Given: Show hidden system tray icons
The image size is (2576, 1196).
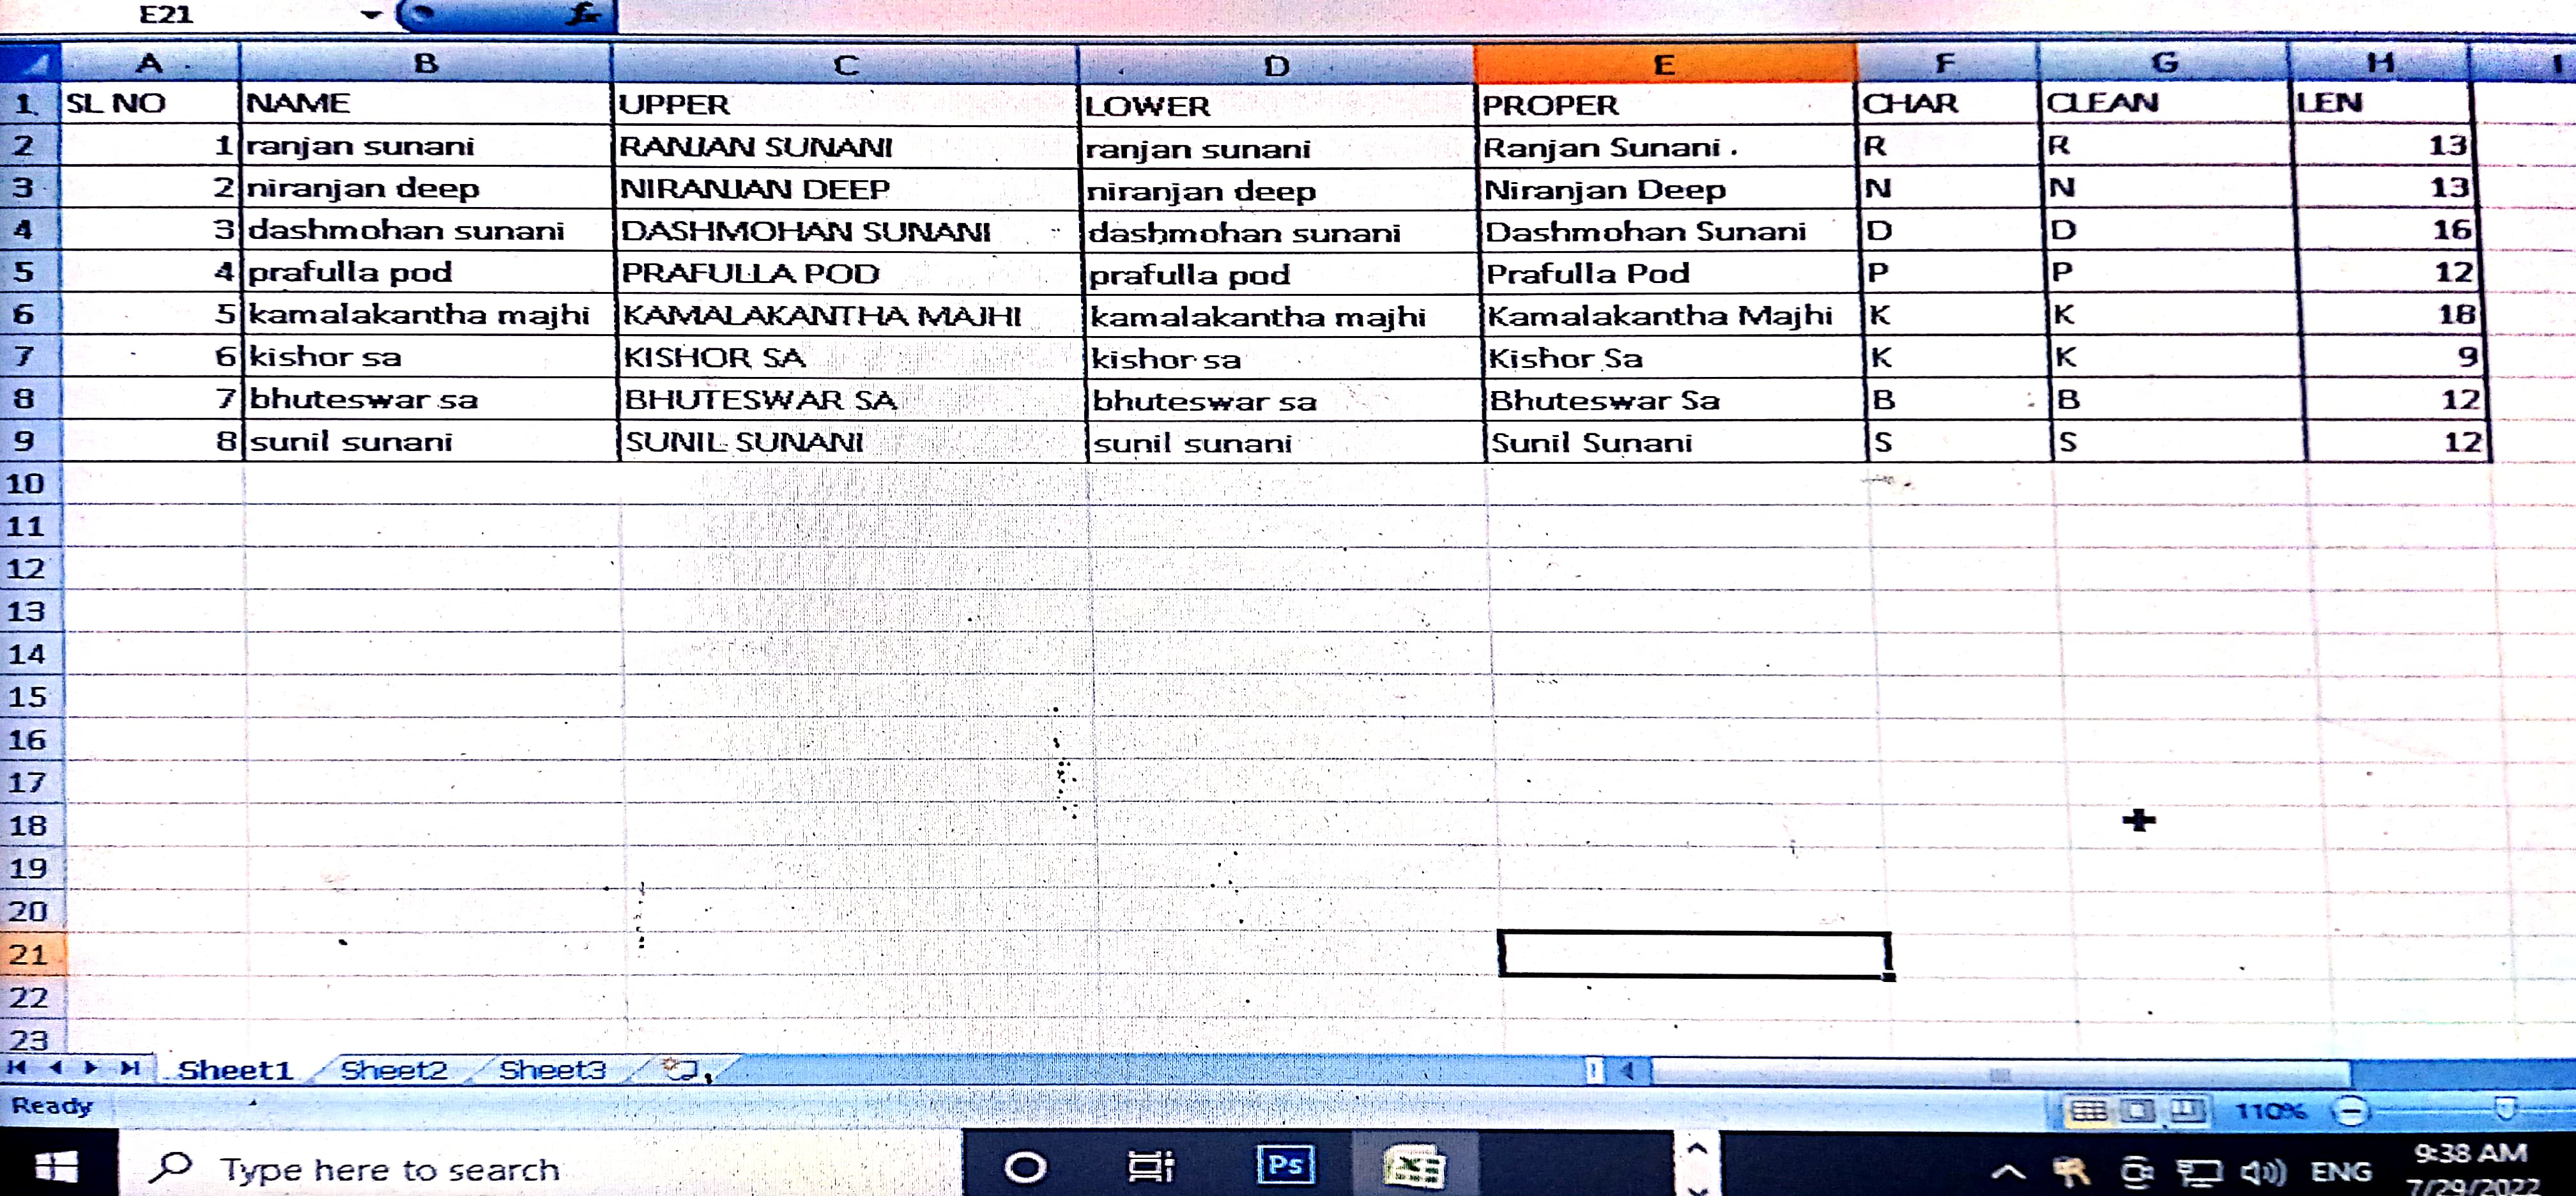Looking at the screenshot, I should (2008, 1172).
